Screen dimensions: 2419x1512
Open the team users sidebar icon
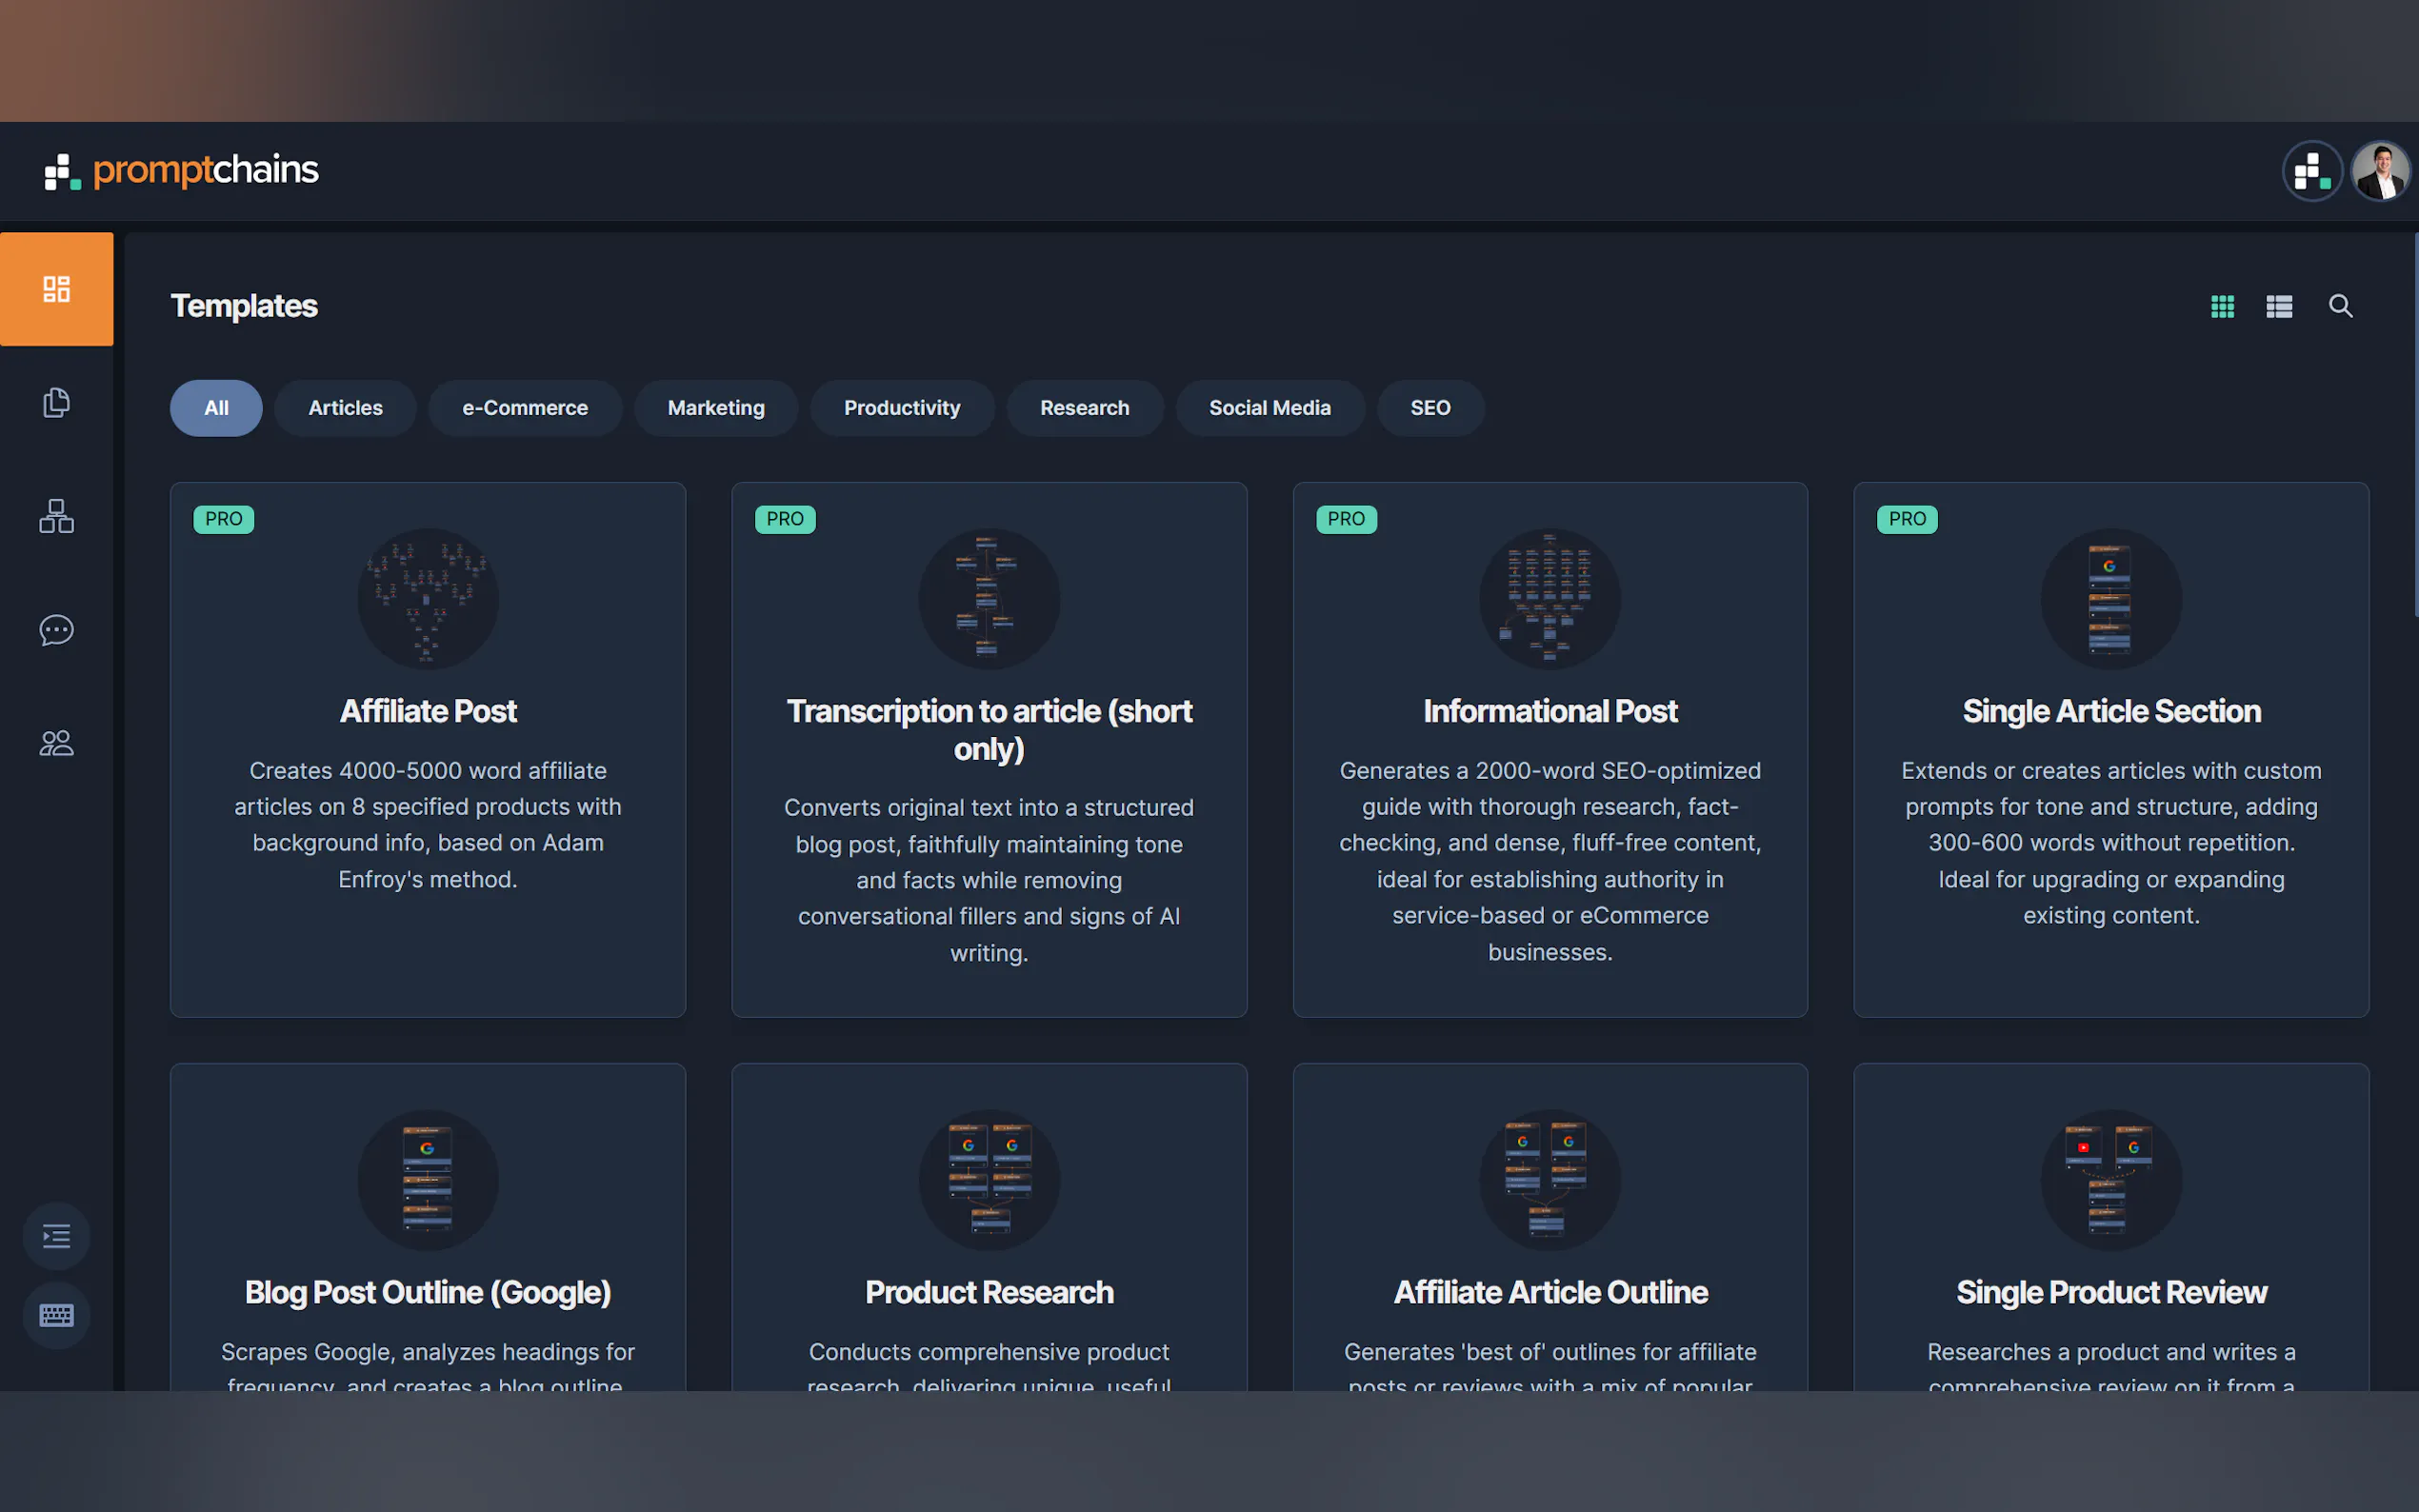pos(56,743)
